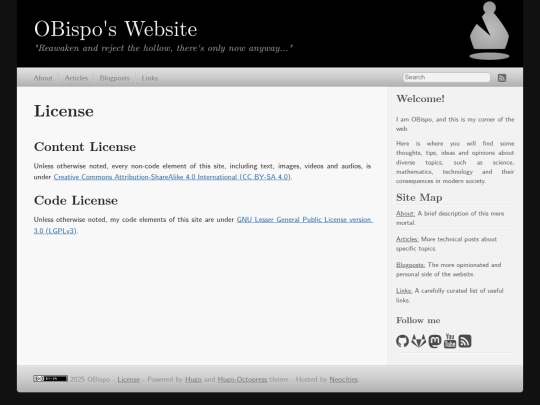540x405 pixels.
Task: Open the Articles navigation item
Action: (76, 78)
